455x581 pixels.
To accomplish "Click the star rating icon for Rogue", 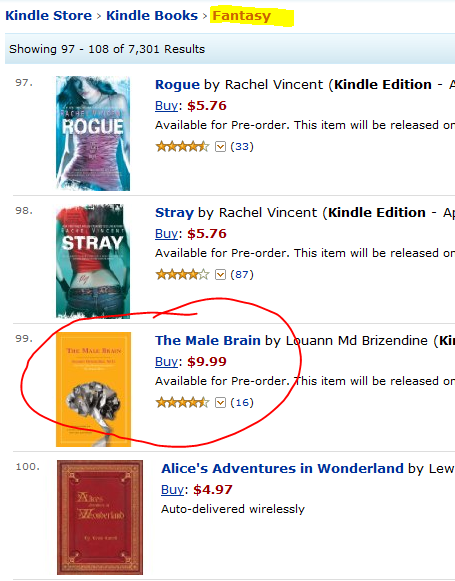I will pos(182,147).
